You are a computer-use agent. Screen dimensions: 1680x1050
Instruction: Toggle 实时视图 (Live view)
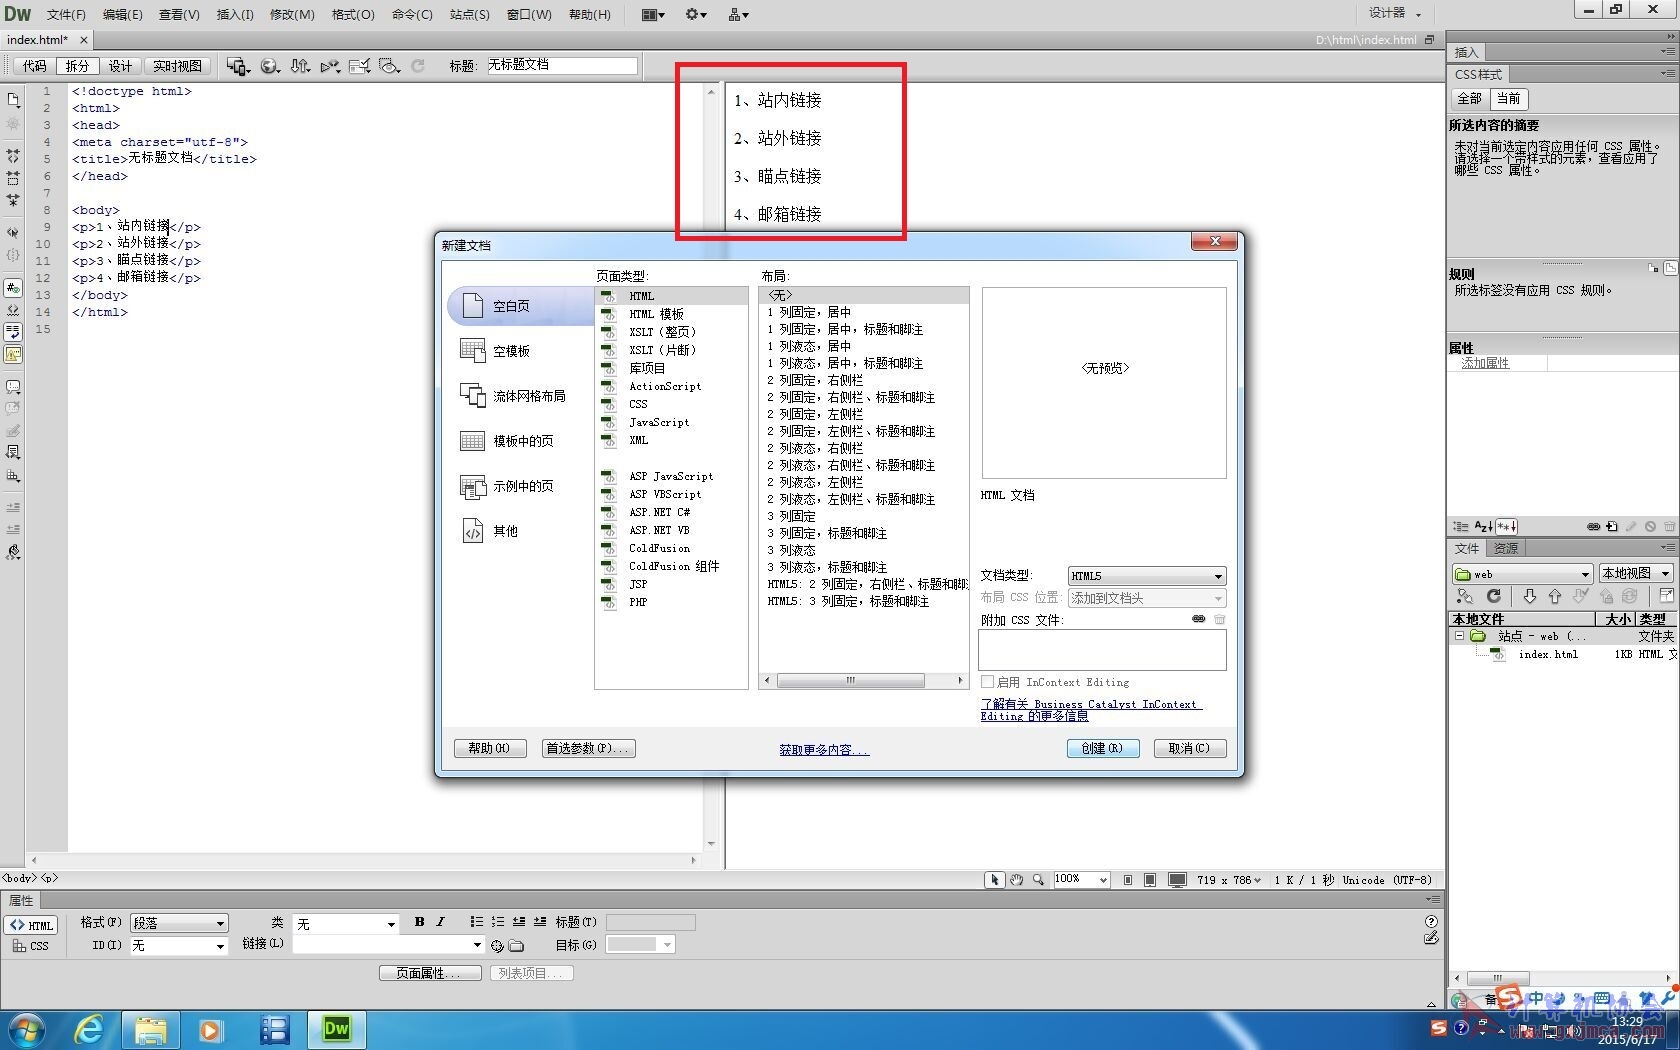[x=177, y=66]
